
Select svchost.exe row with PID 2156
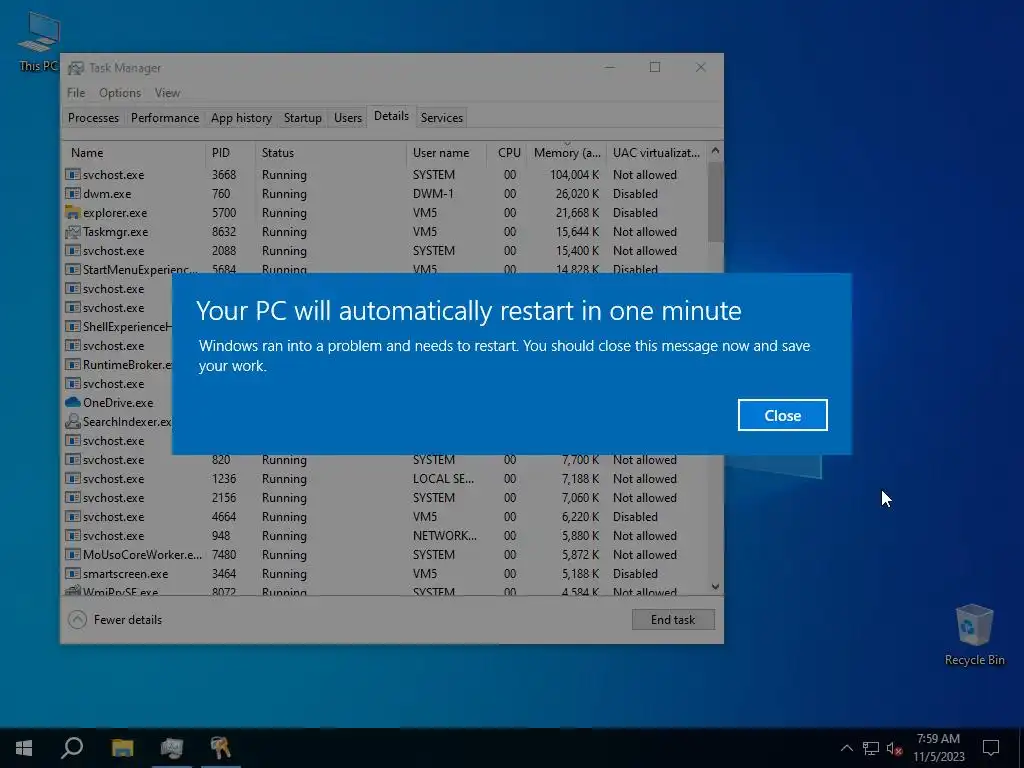click(x=384, y=498)
